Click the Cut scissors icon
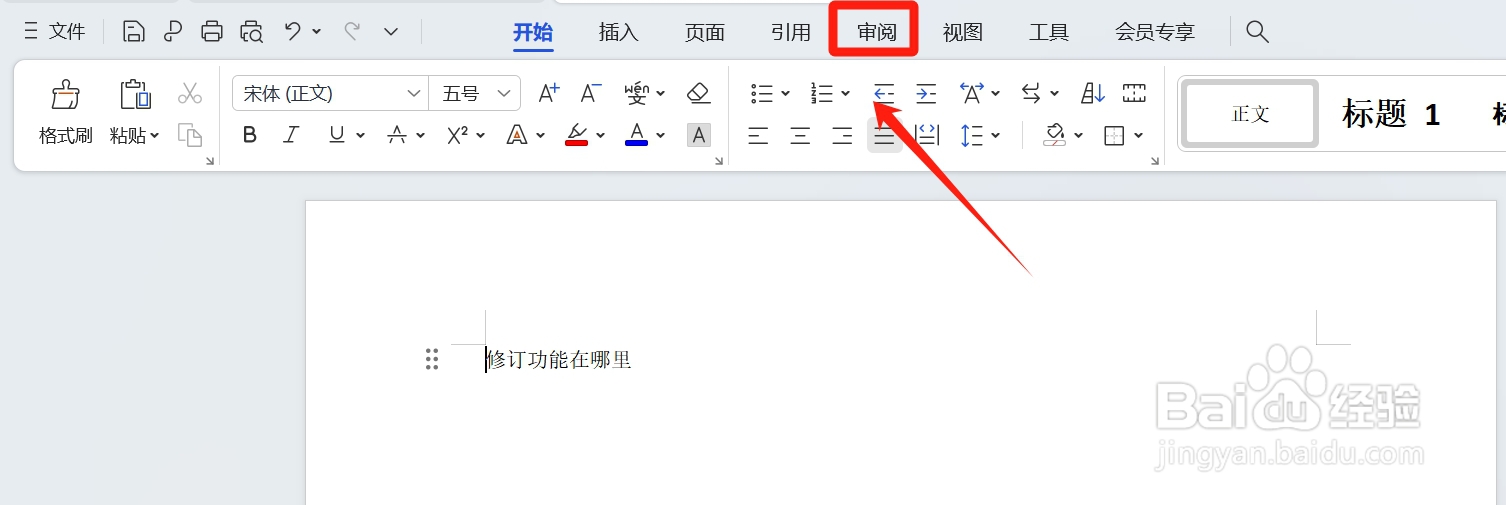1506x505 pixels. point(190,94)
